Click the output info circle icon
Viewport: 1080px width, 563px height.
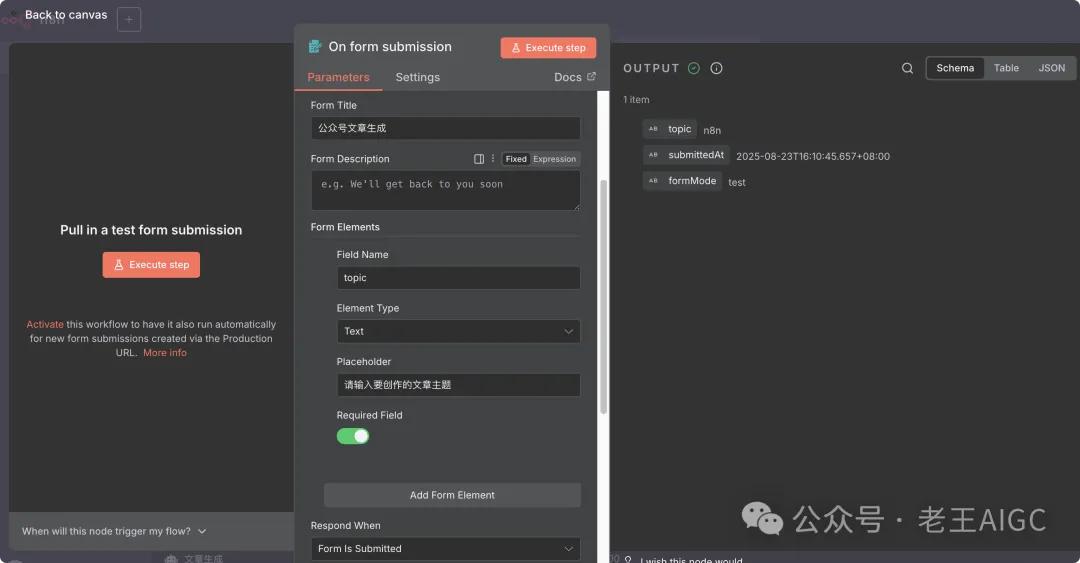tap(716, 68)
